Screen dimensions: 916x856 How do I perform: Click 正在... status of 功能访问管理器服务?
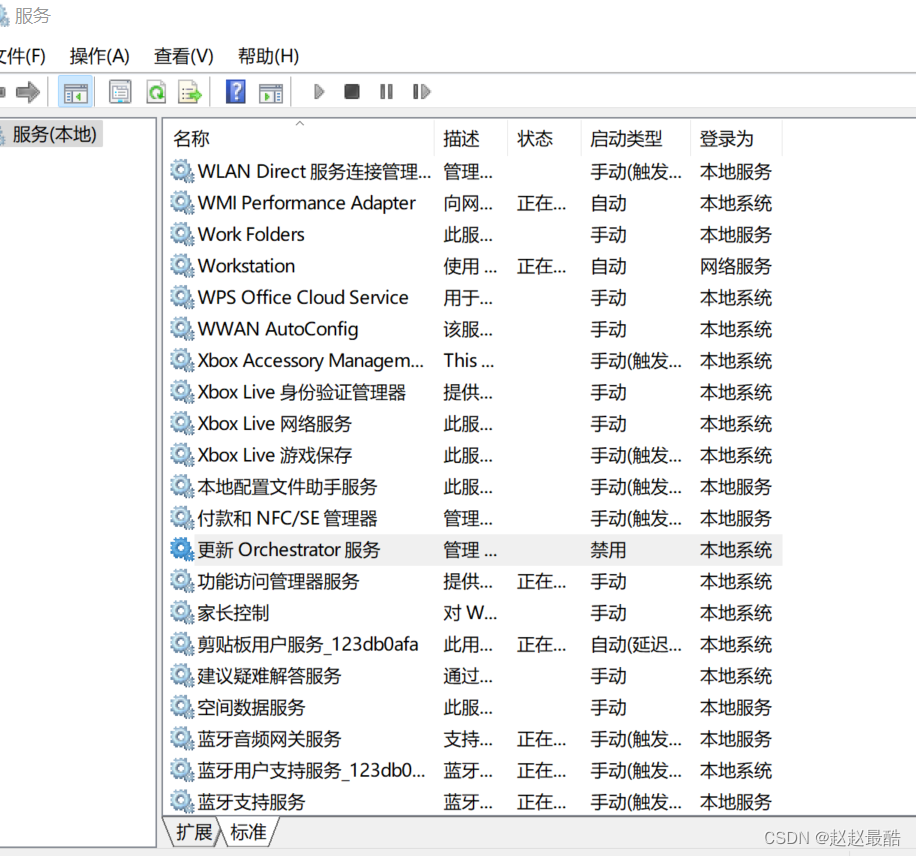click(x=541, y=581)
